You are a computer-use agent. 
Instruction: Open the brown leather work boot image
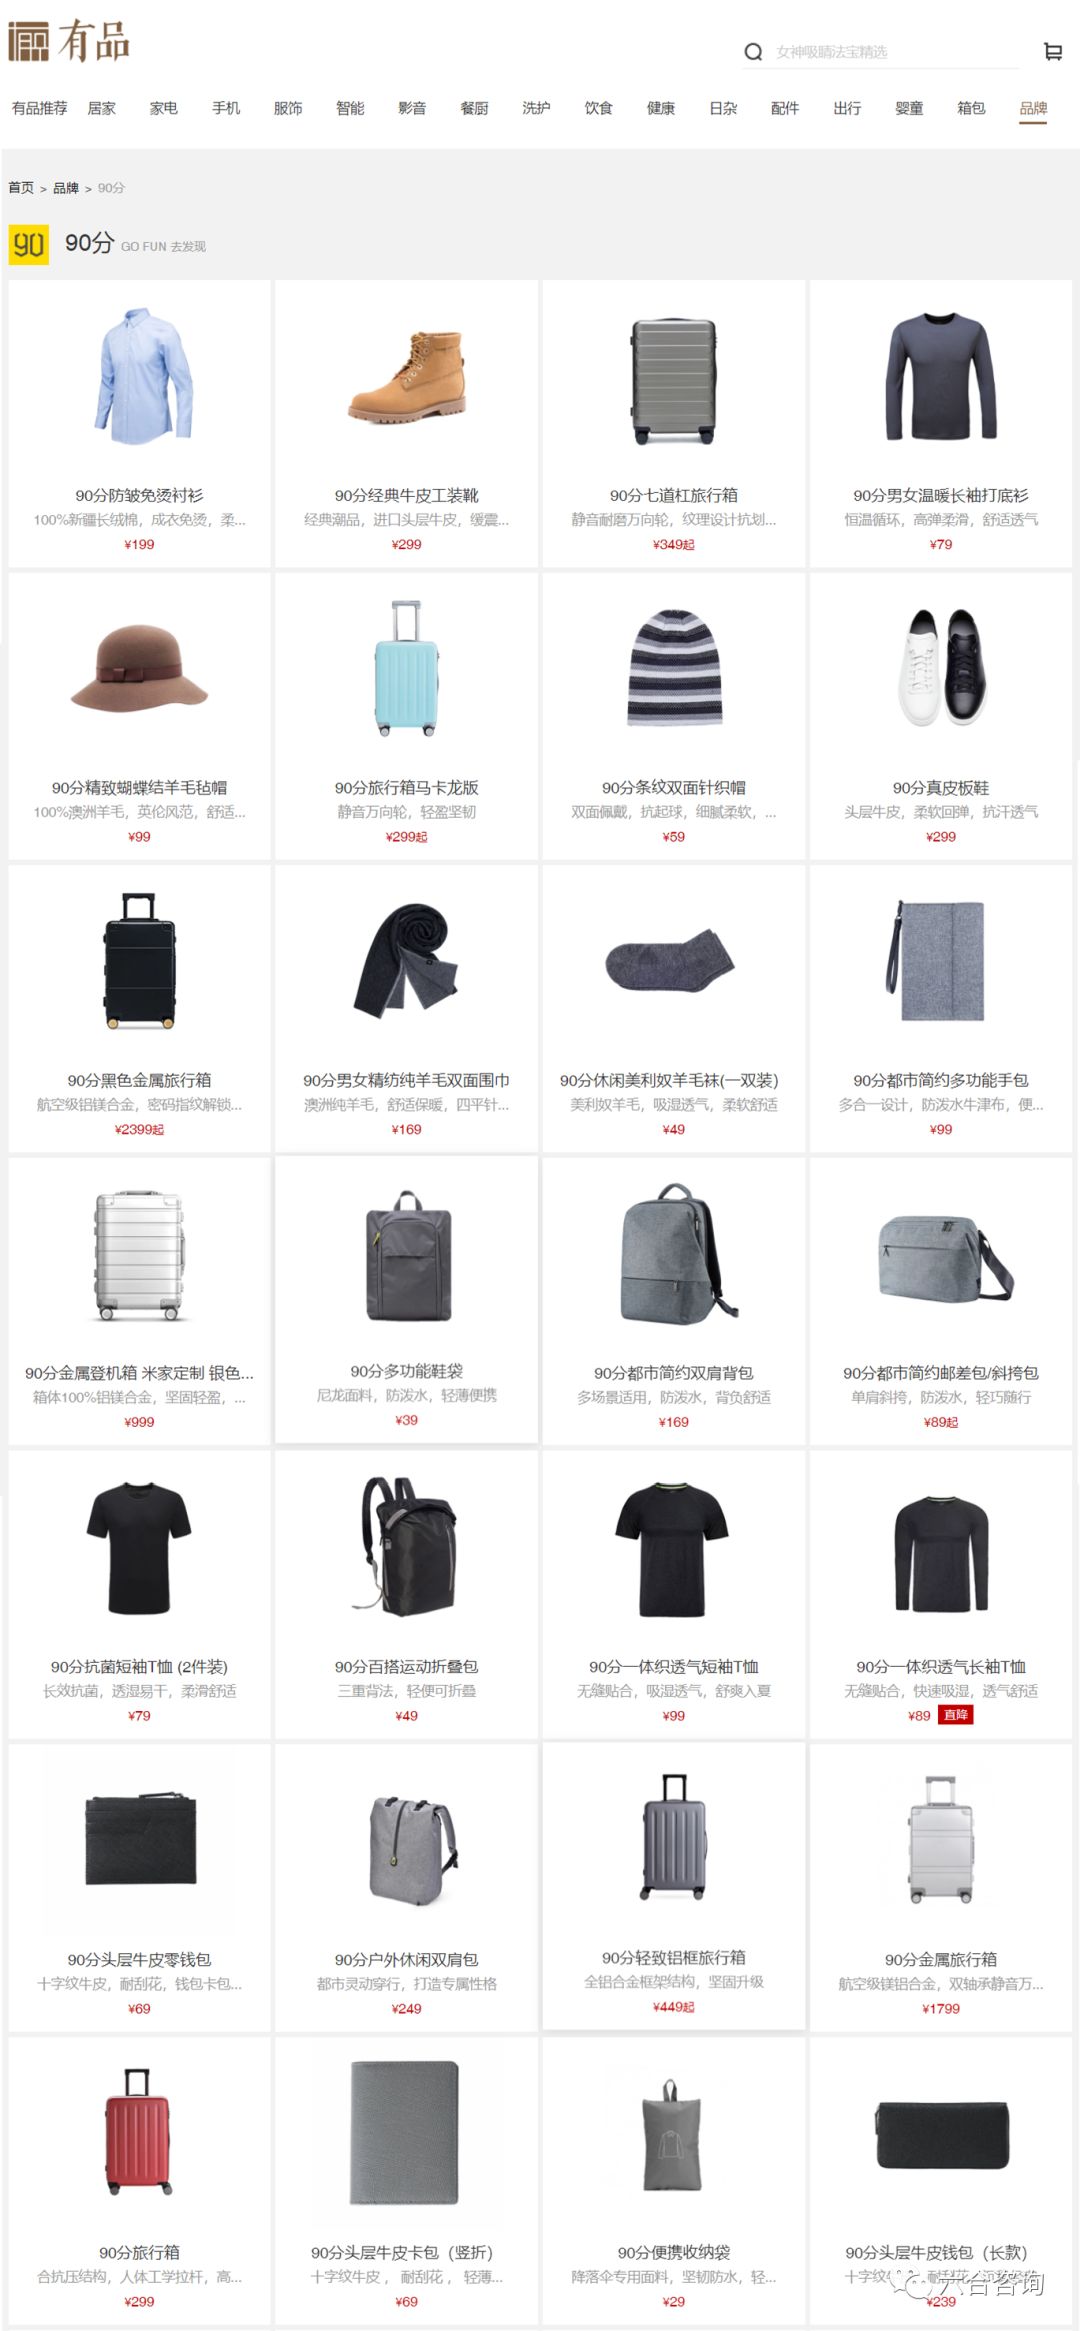click(x=407, y=377)
